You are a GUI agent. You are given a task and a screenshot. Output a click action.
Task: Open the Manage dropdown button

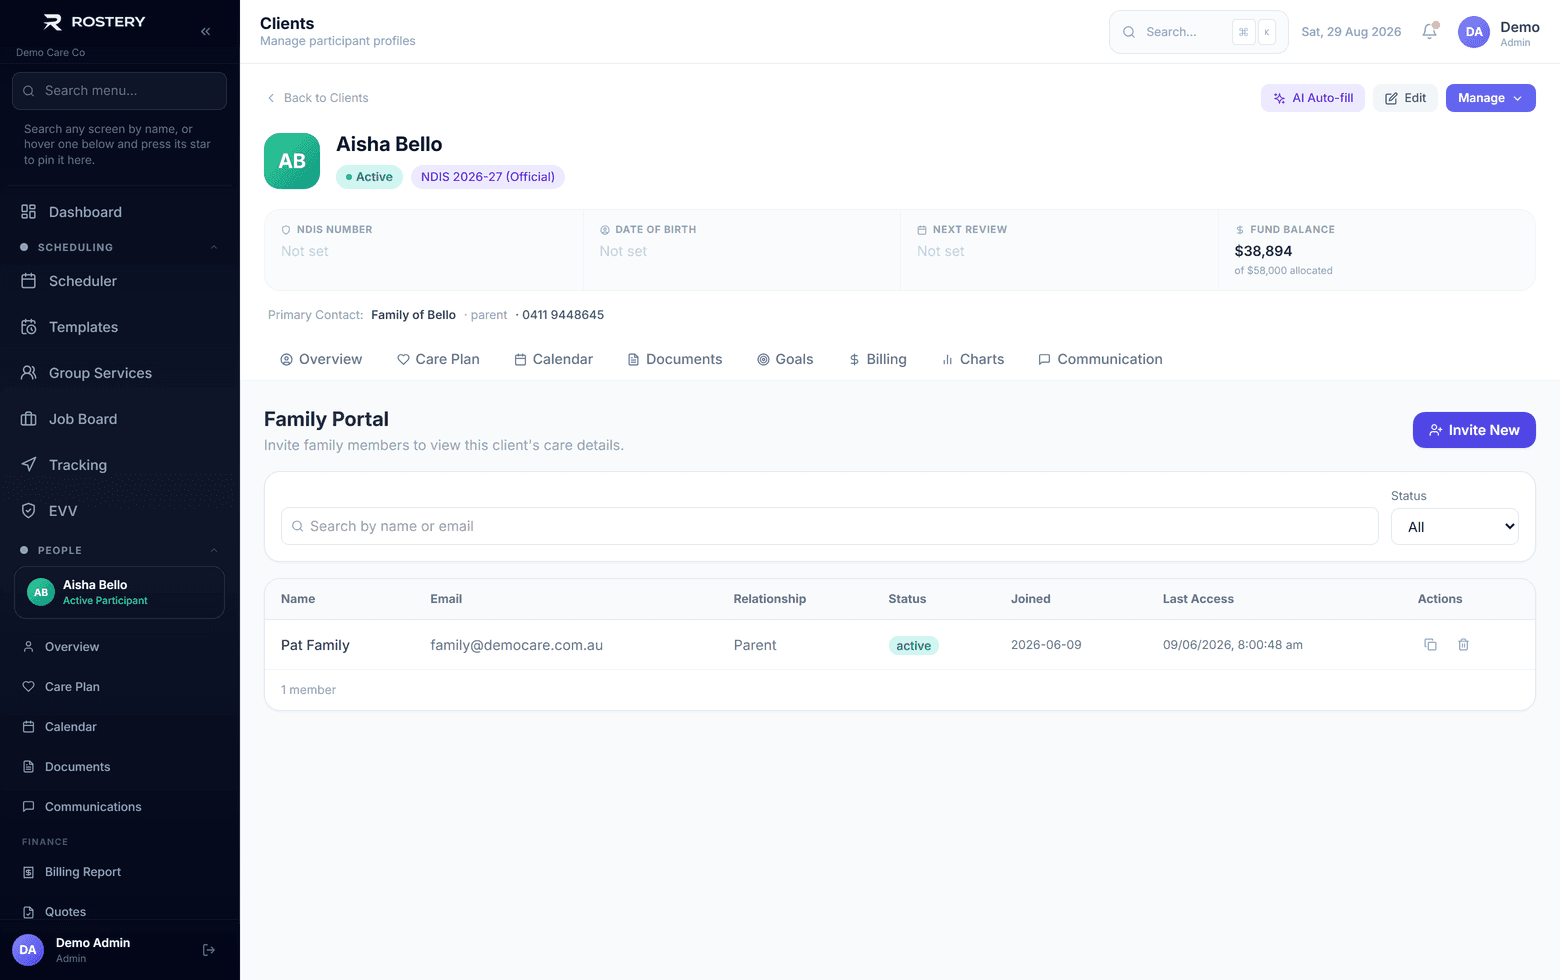1490,98
